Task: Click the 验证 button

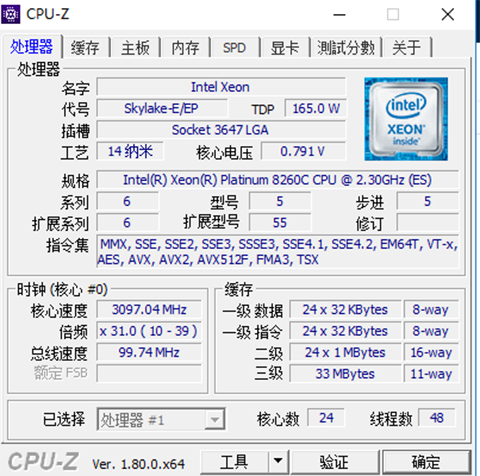Action: pos(335,461)
